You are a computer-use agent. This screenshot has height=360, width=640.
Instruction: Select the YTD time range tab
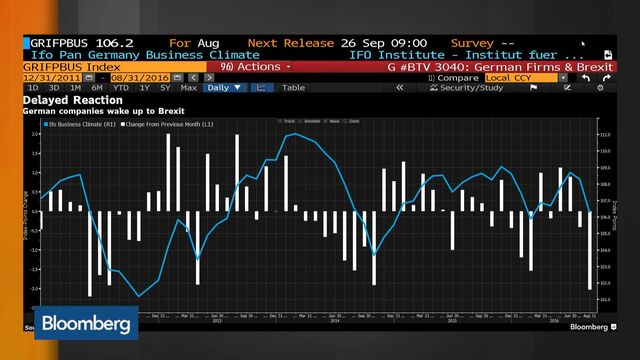pyautogui.click(x=120, y=88)
